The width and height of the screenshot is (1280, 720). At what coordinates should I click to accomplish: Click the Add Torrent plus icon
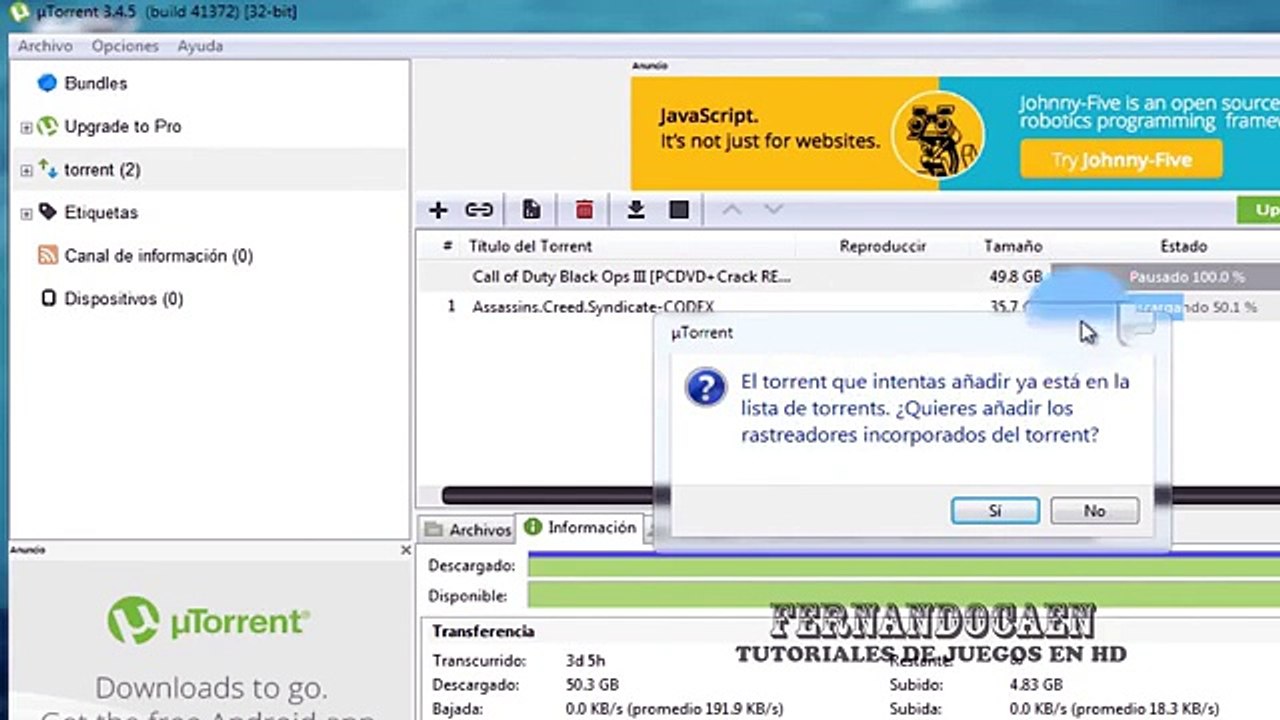click(438, 210)
